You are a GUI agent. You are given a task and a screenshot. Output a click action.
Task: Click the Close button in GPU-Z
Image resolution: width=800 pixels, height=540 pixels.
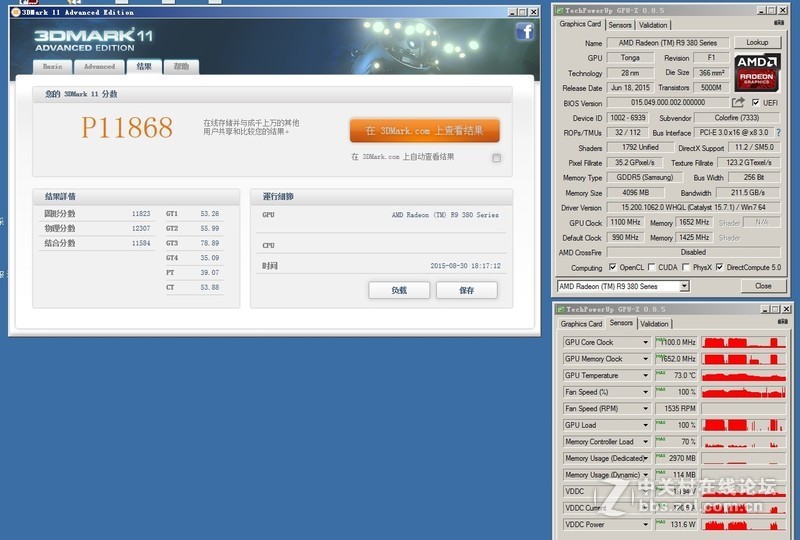pos(763,286)
